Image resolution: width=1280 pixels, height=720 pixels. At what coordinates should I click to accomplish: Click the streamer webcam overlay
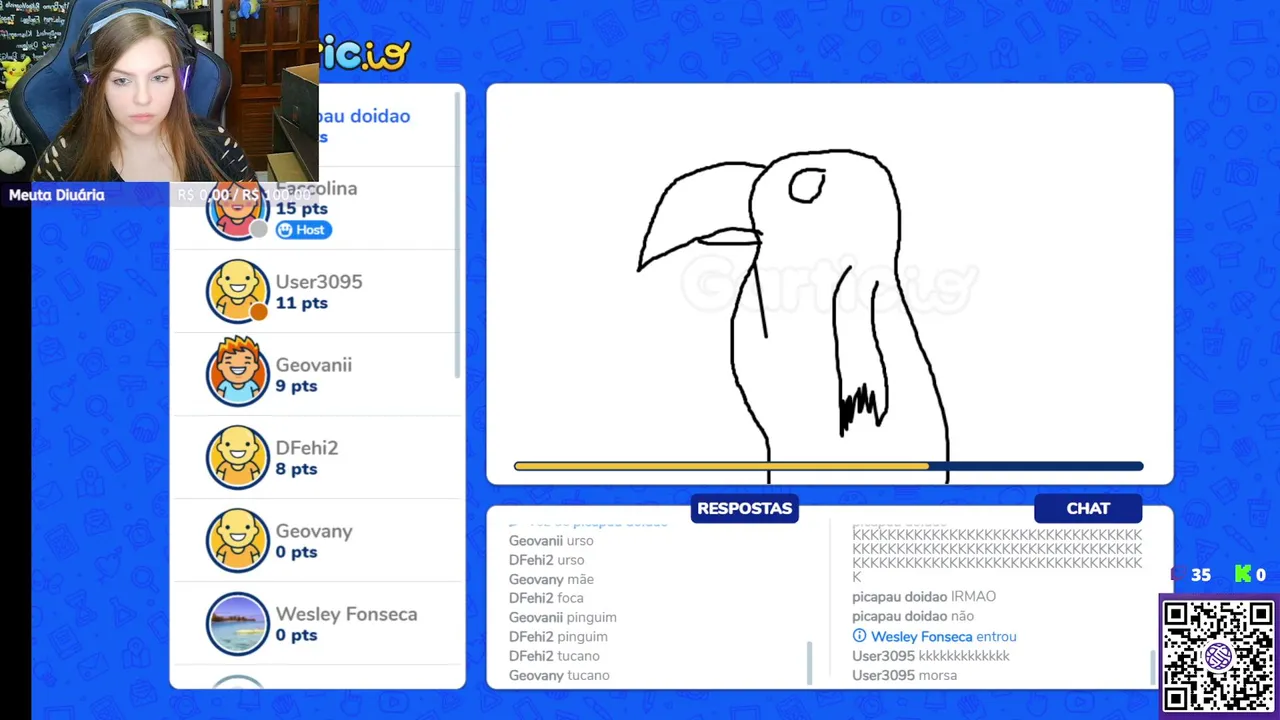point(159,90)
